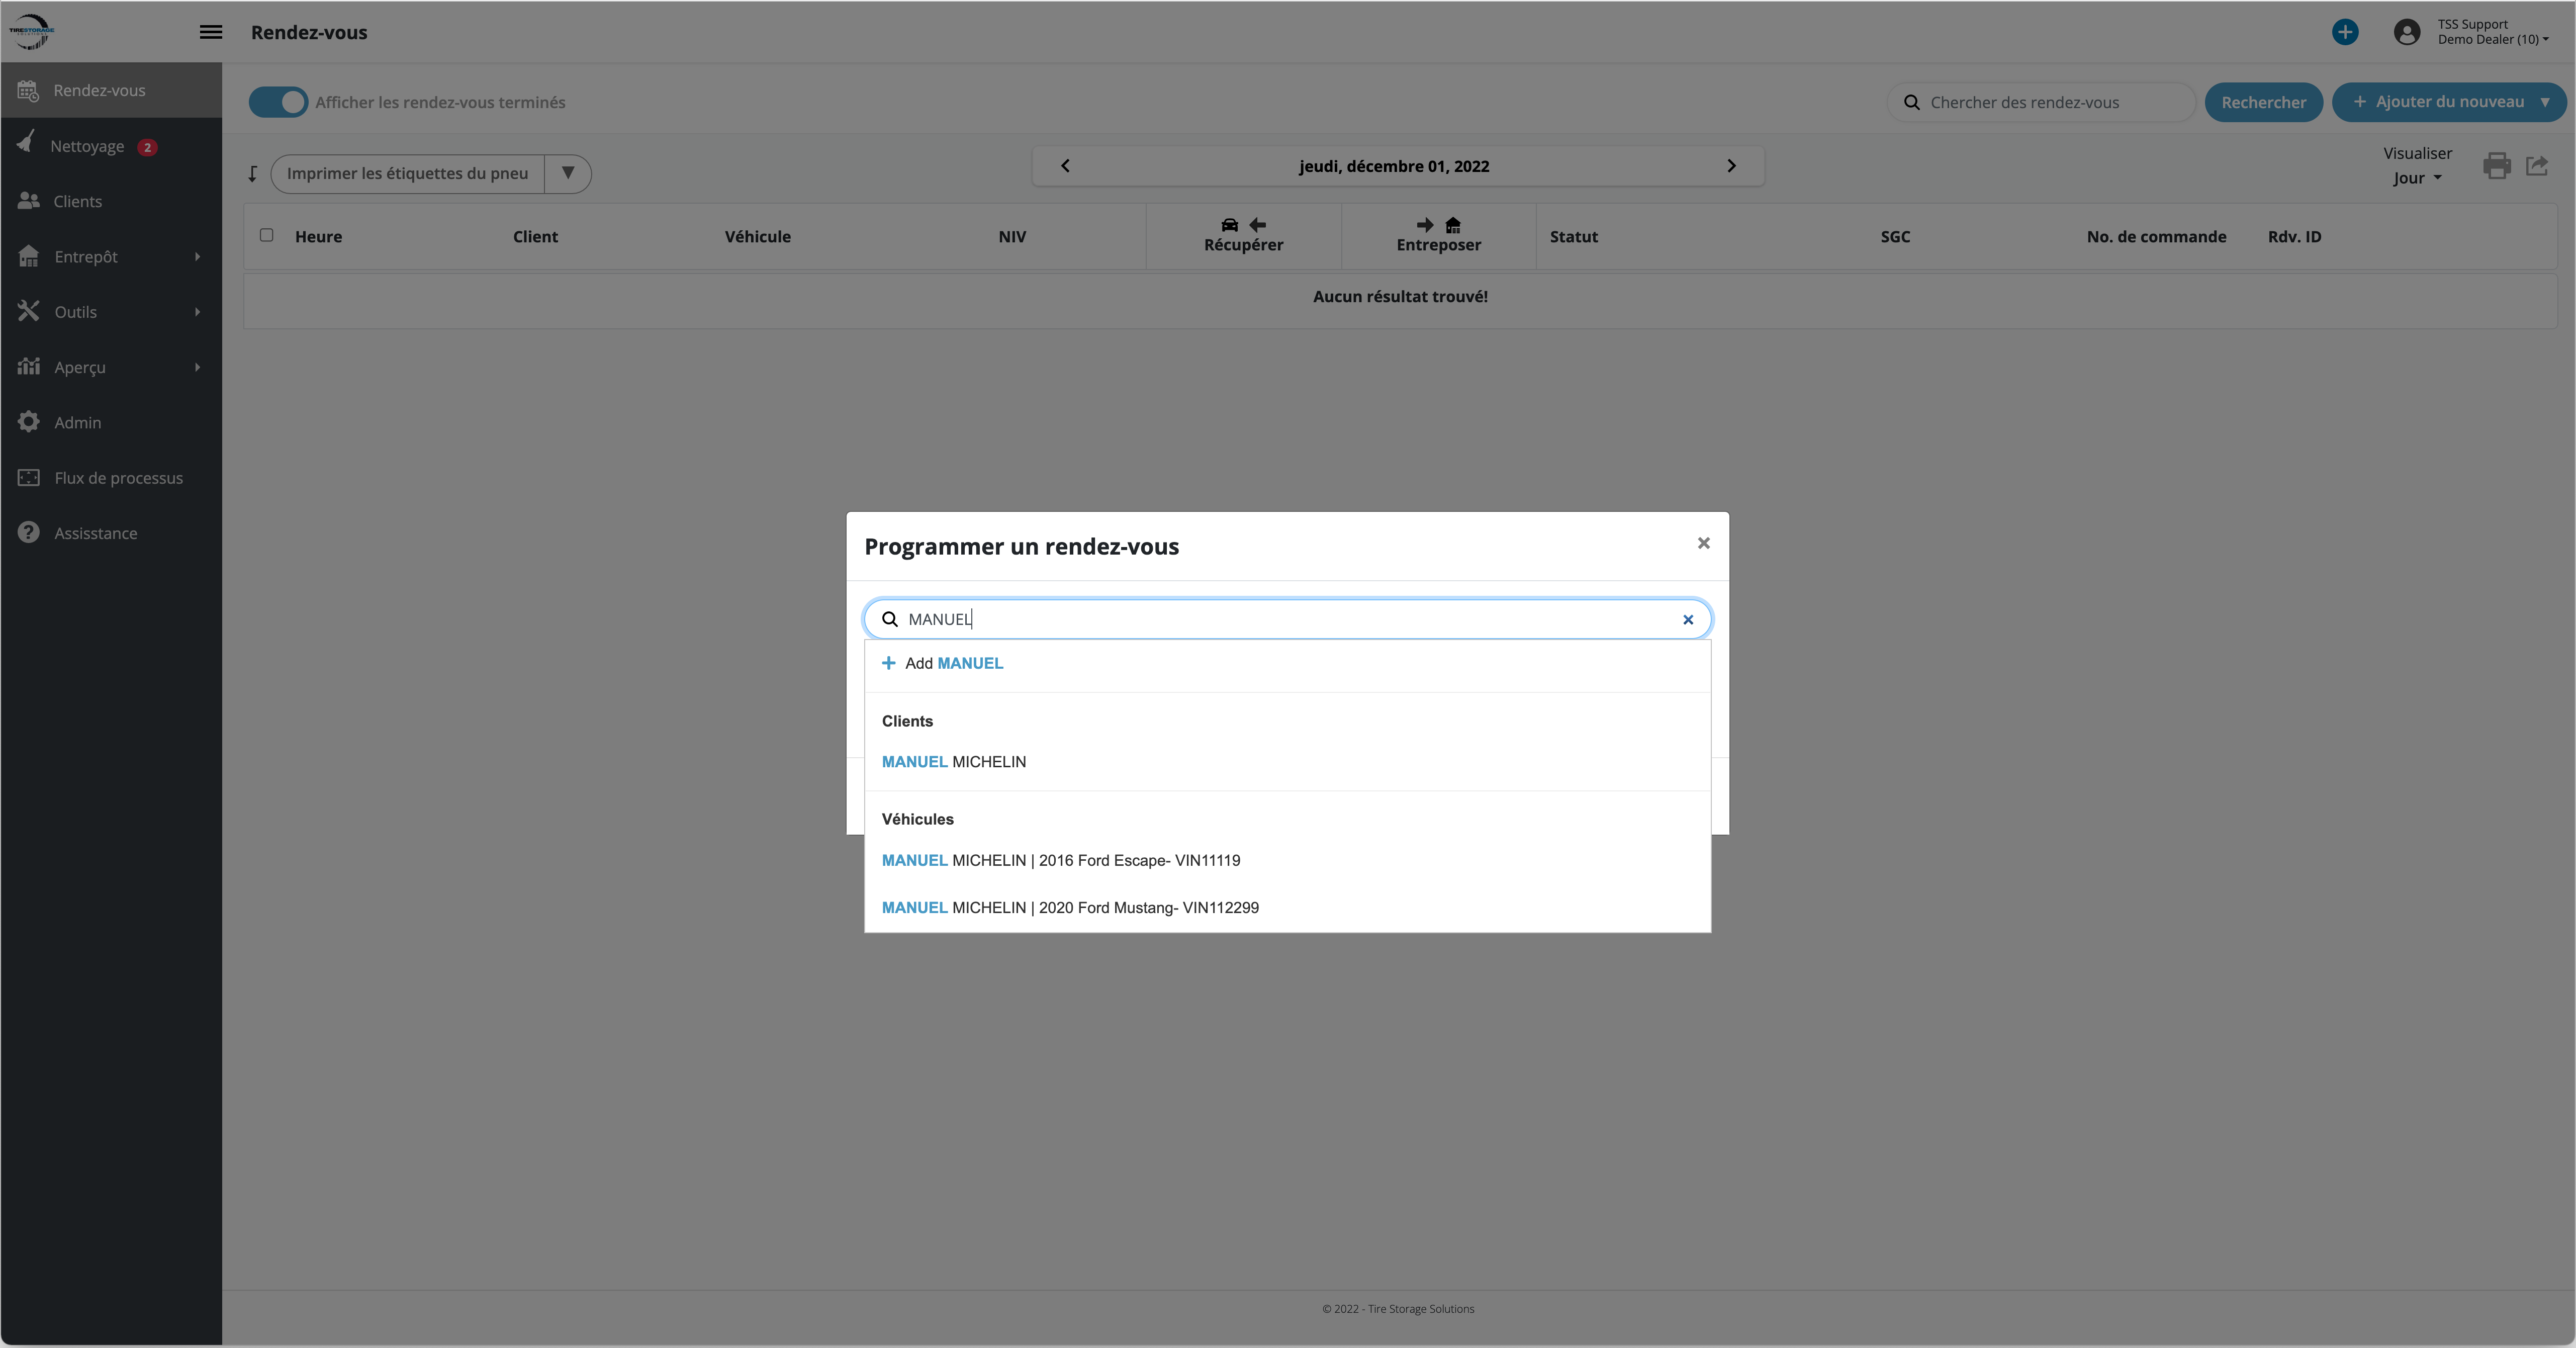
Task: Open Imprimer les étiquettes dropdown arrow
Action: 567,173
